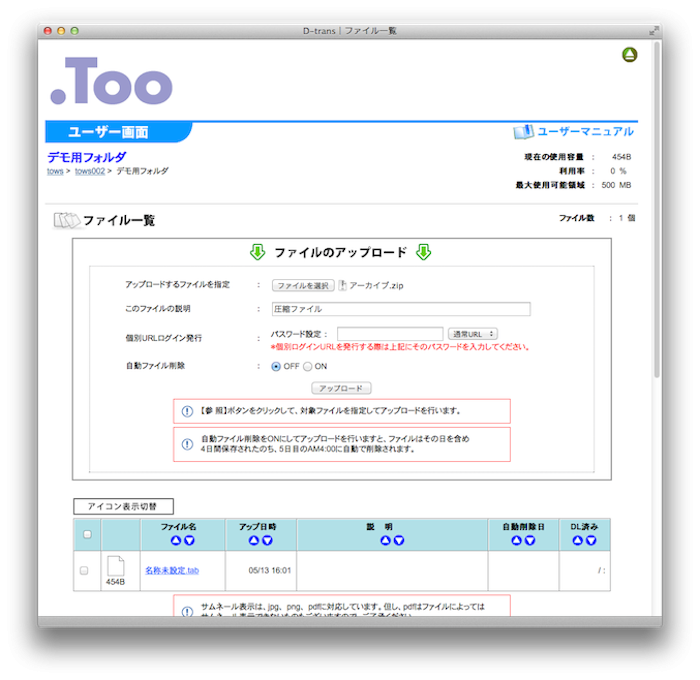The image size is (700, 680).
Task: Open the 名称未設定.tab file link
Action: click(x=172, y=570)
